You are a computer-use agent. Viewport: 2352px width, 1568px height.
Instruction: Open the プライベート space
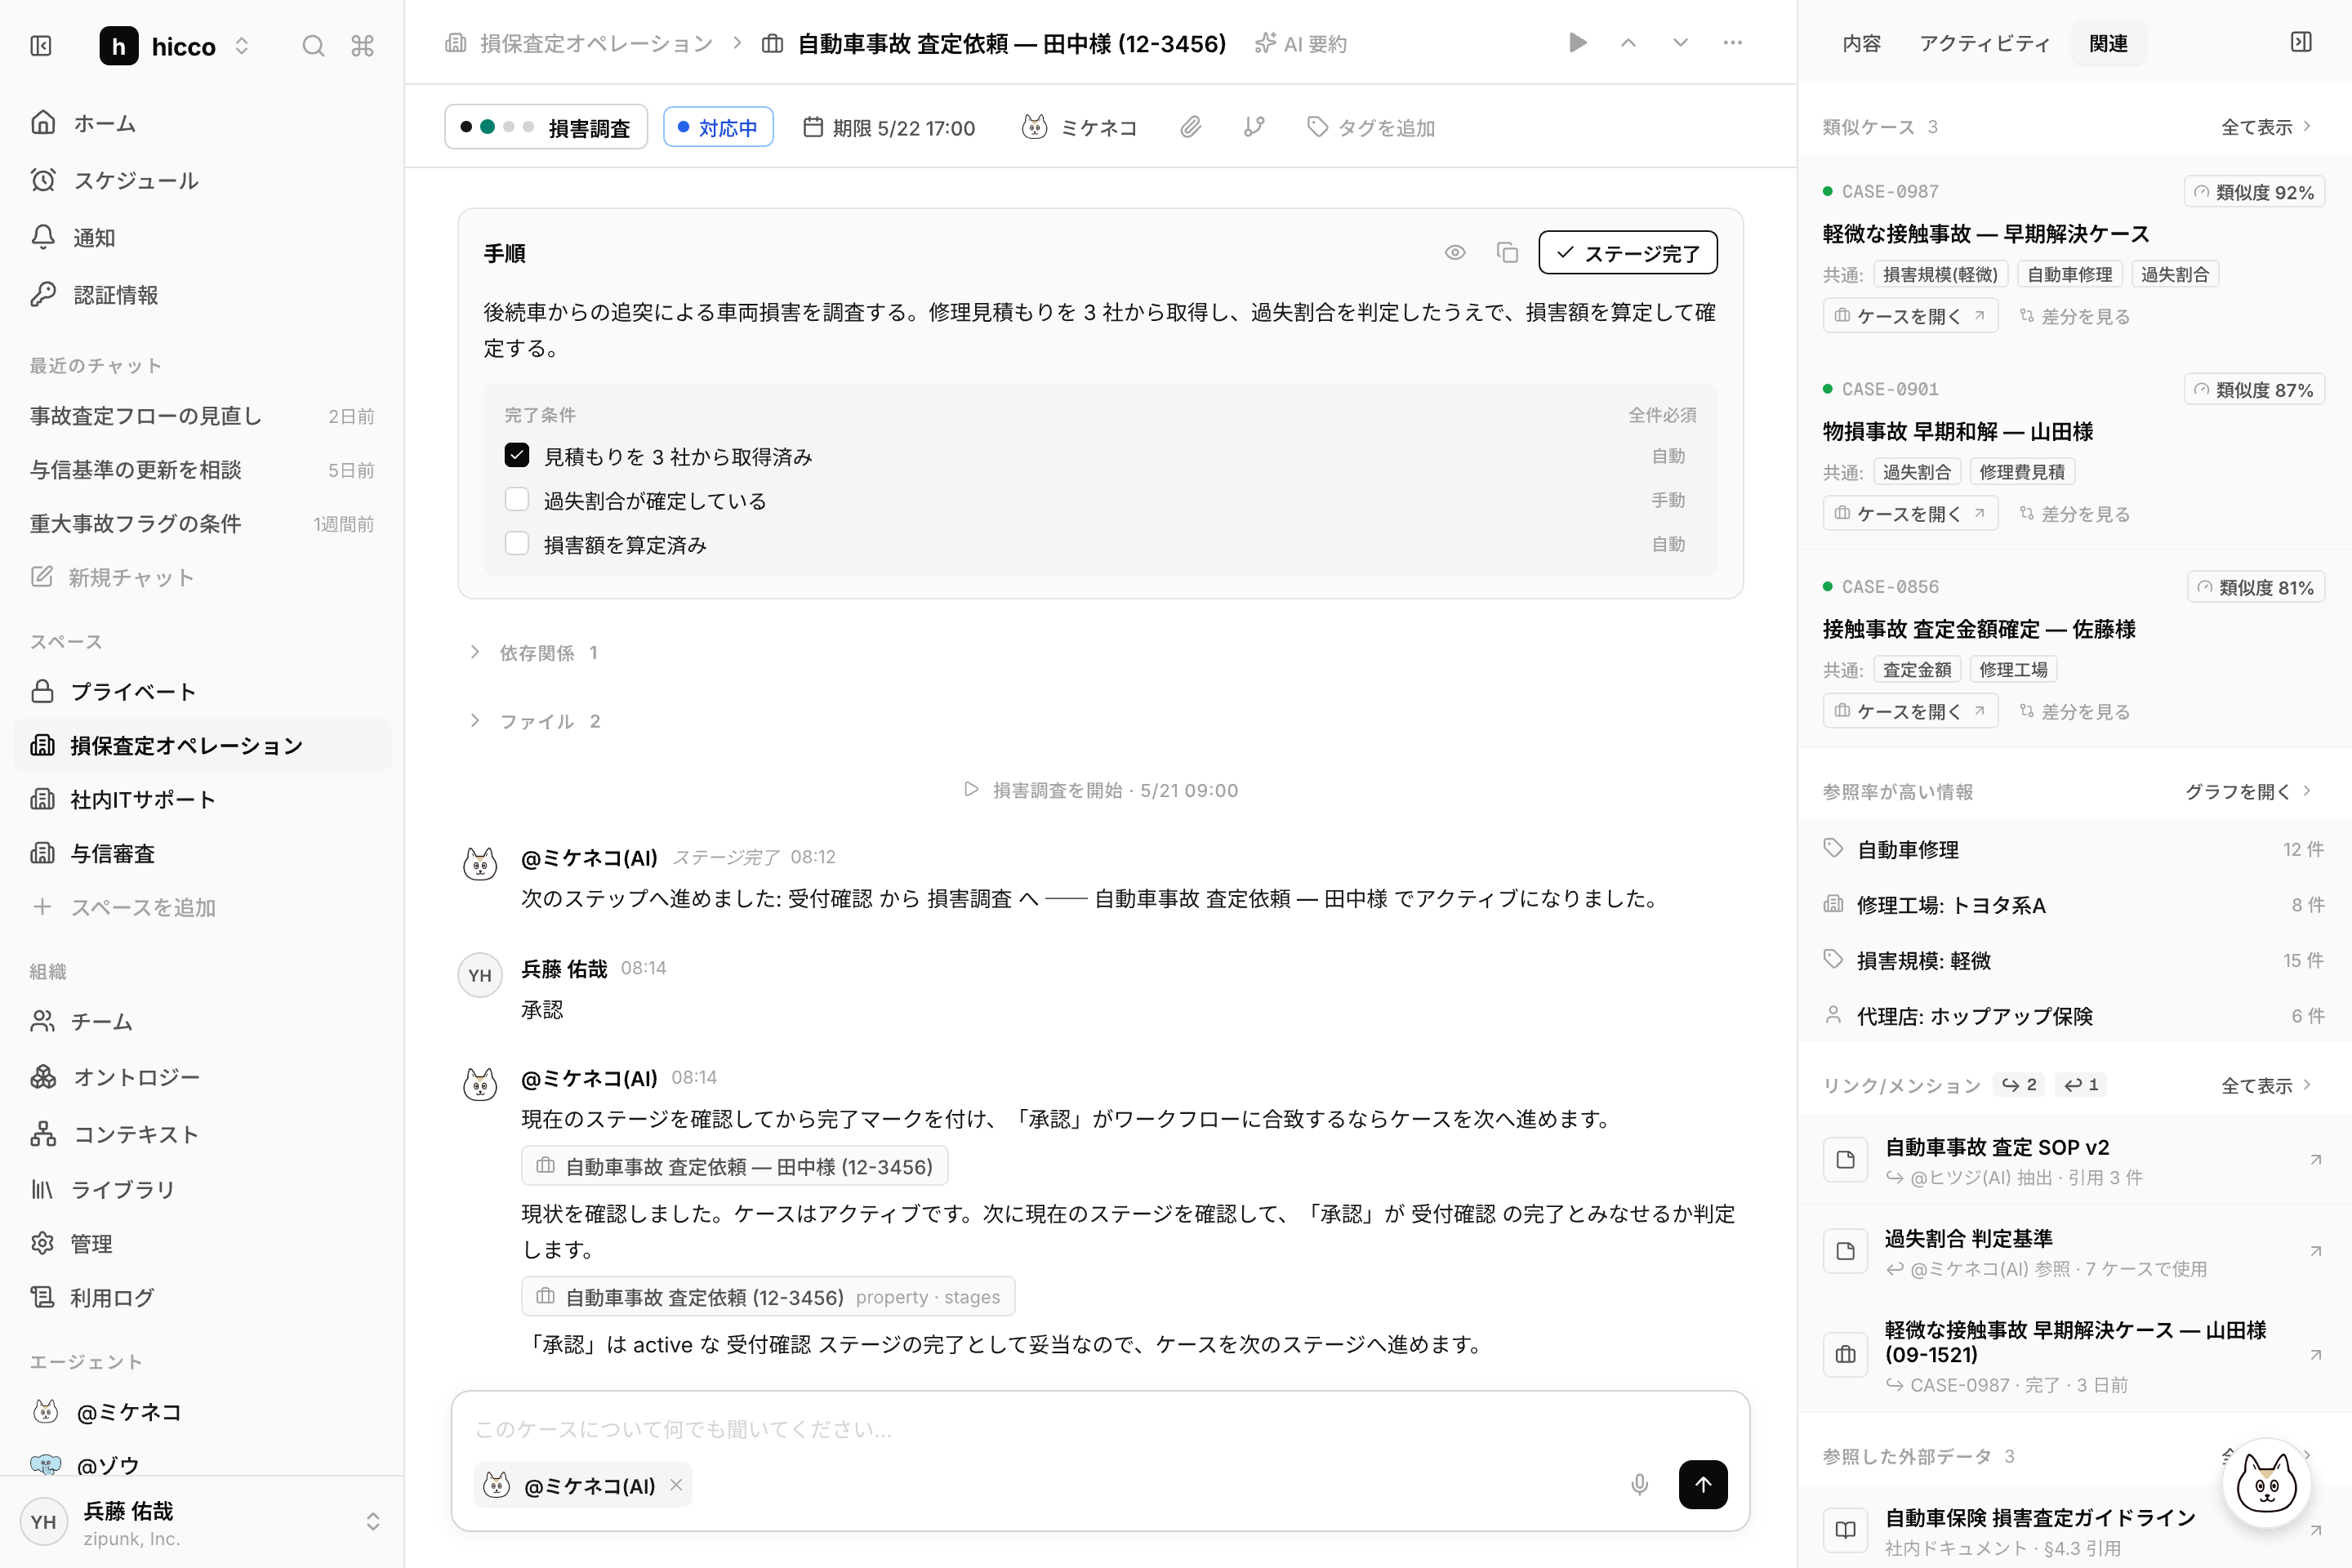pos(200,691)
